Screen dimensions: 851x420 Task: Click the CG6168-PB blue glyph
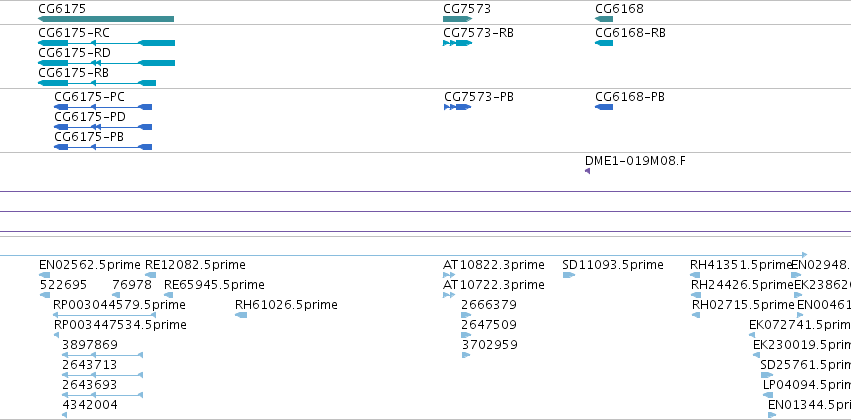(x=604, y=107)
